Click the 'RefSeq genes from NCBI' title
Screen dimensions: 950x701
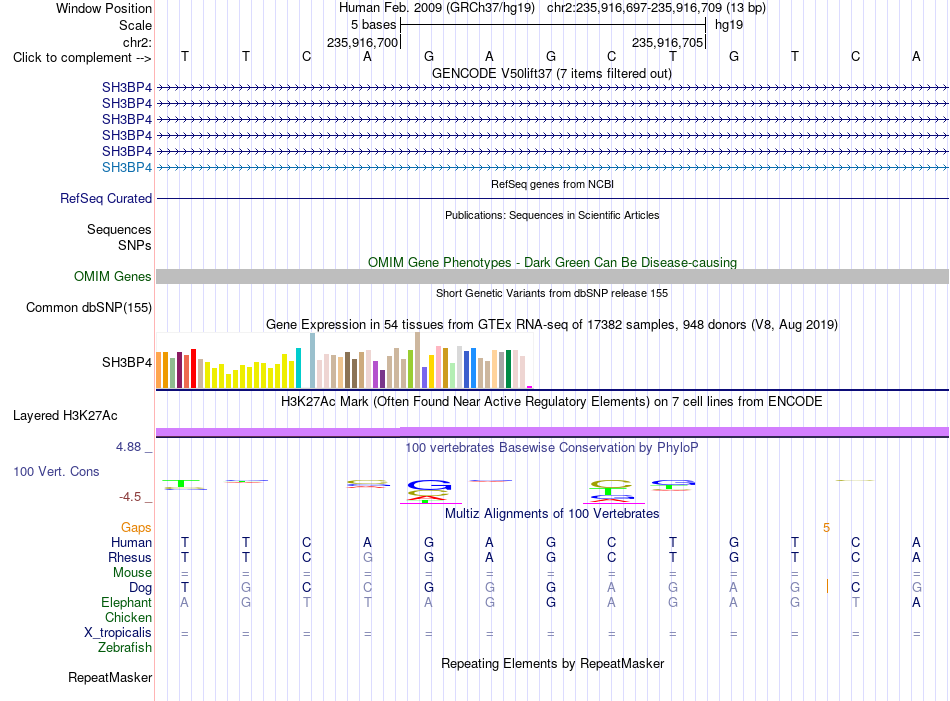coord(552,184)
